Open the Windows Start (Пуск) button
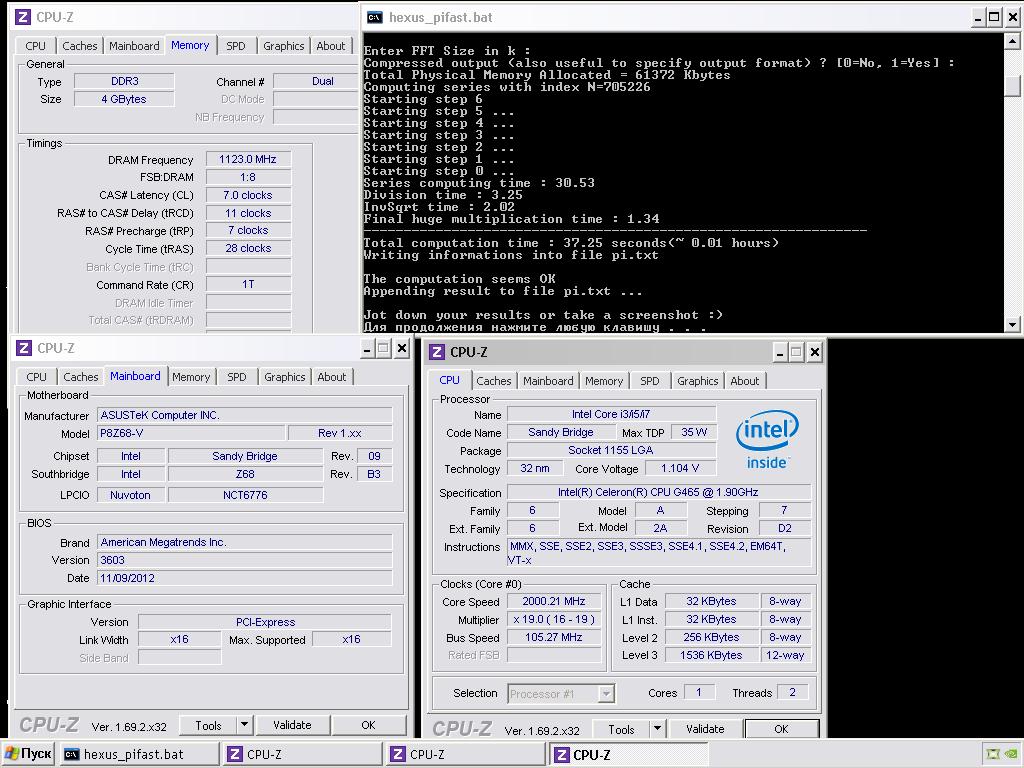Image resolution: width=1024 pixels, height=768 pixels. (28, 754)
